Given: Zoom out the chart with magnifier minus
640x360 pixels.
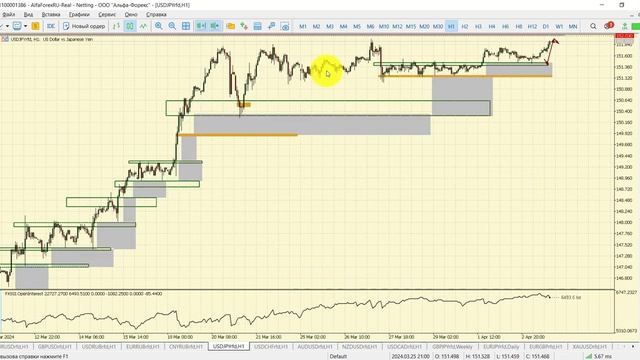Looking at the screenshot, I should coord(172,26).
